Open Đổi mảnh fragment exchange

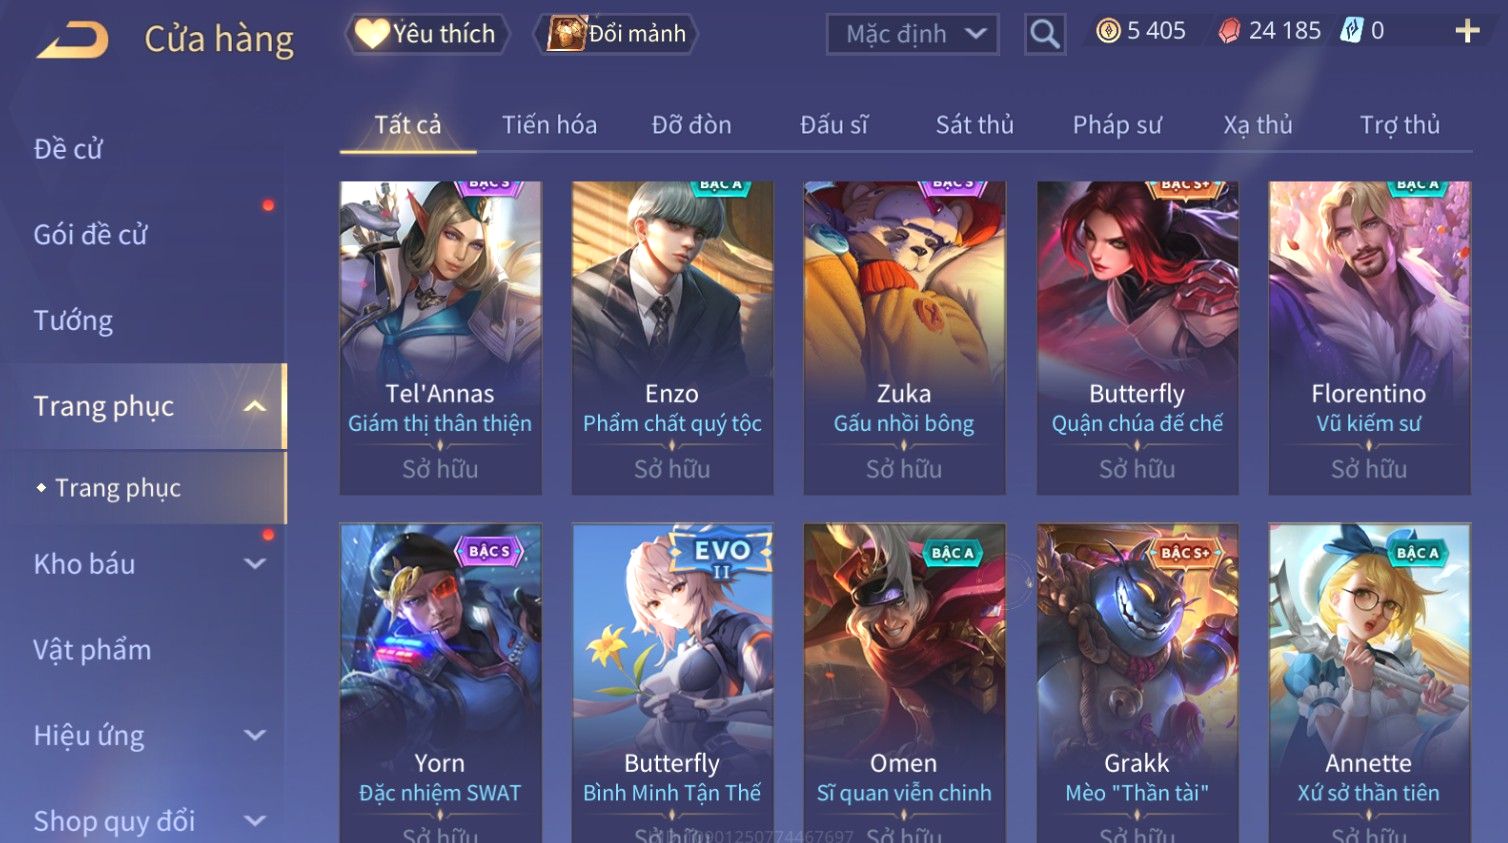tap(616, 34)
